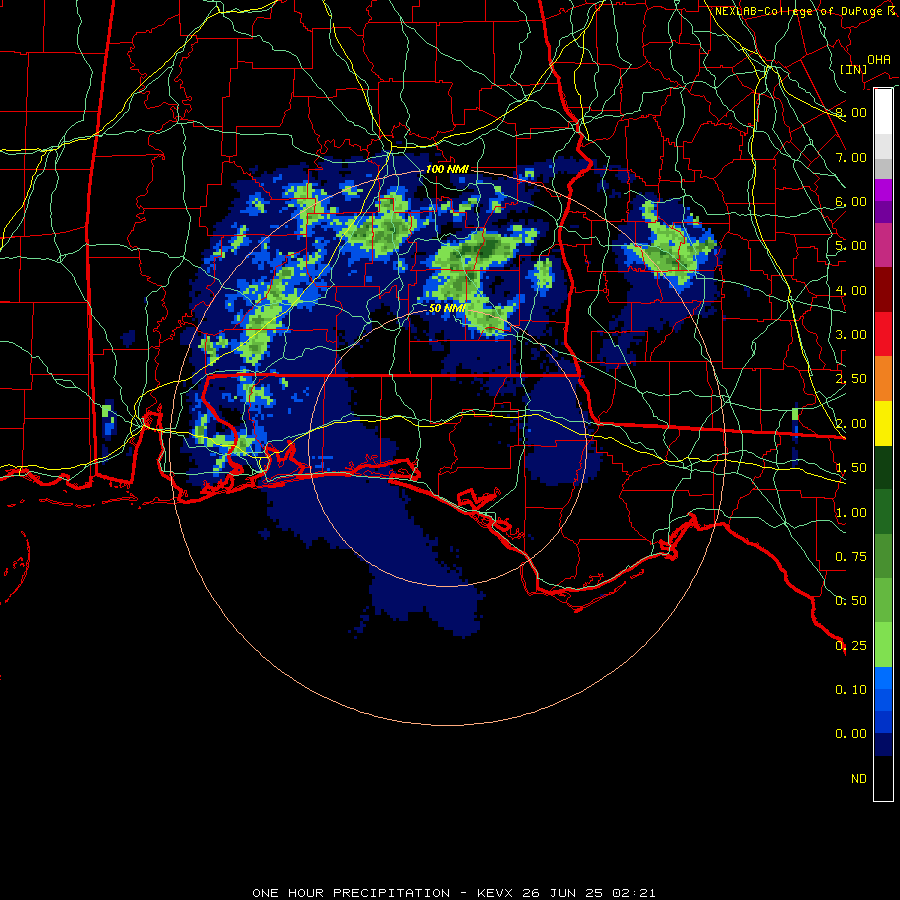Click the OHA product label above legend
The image size is (900, 900).
point(878,60)
